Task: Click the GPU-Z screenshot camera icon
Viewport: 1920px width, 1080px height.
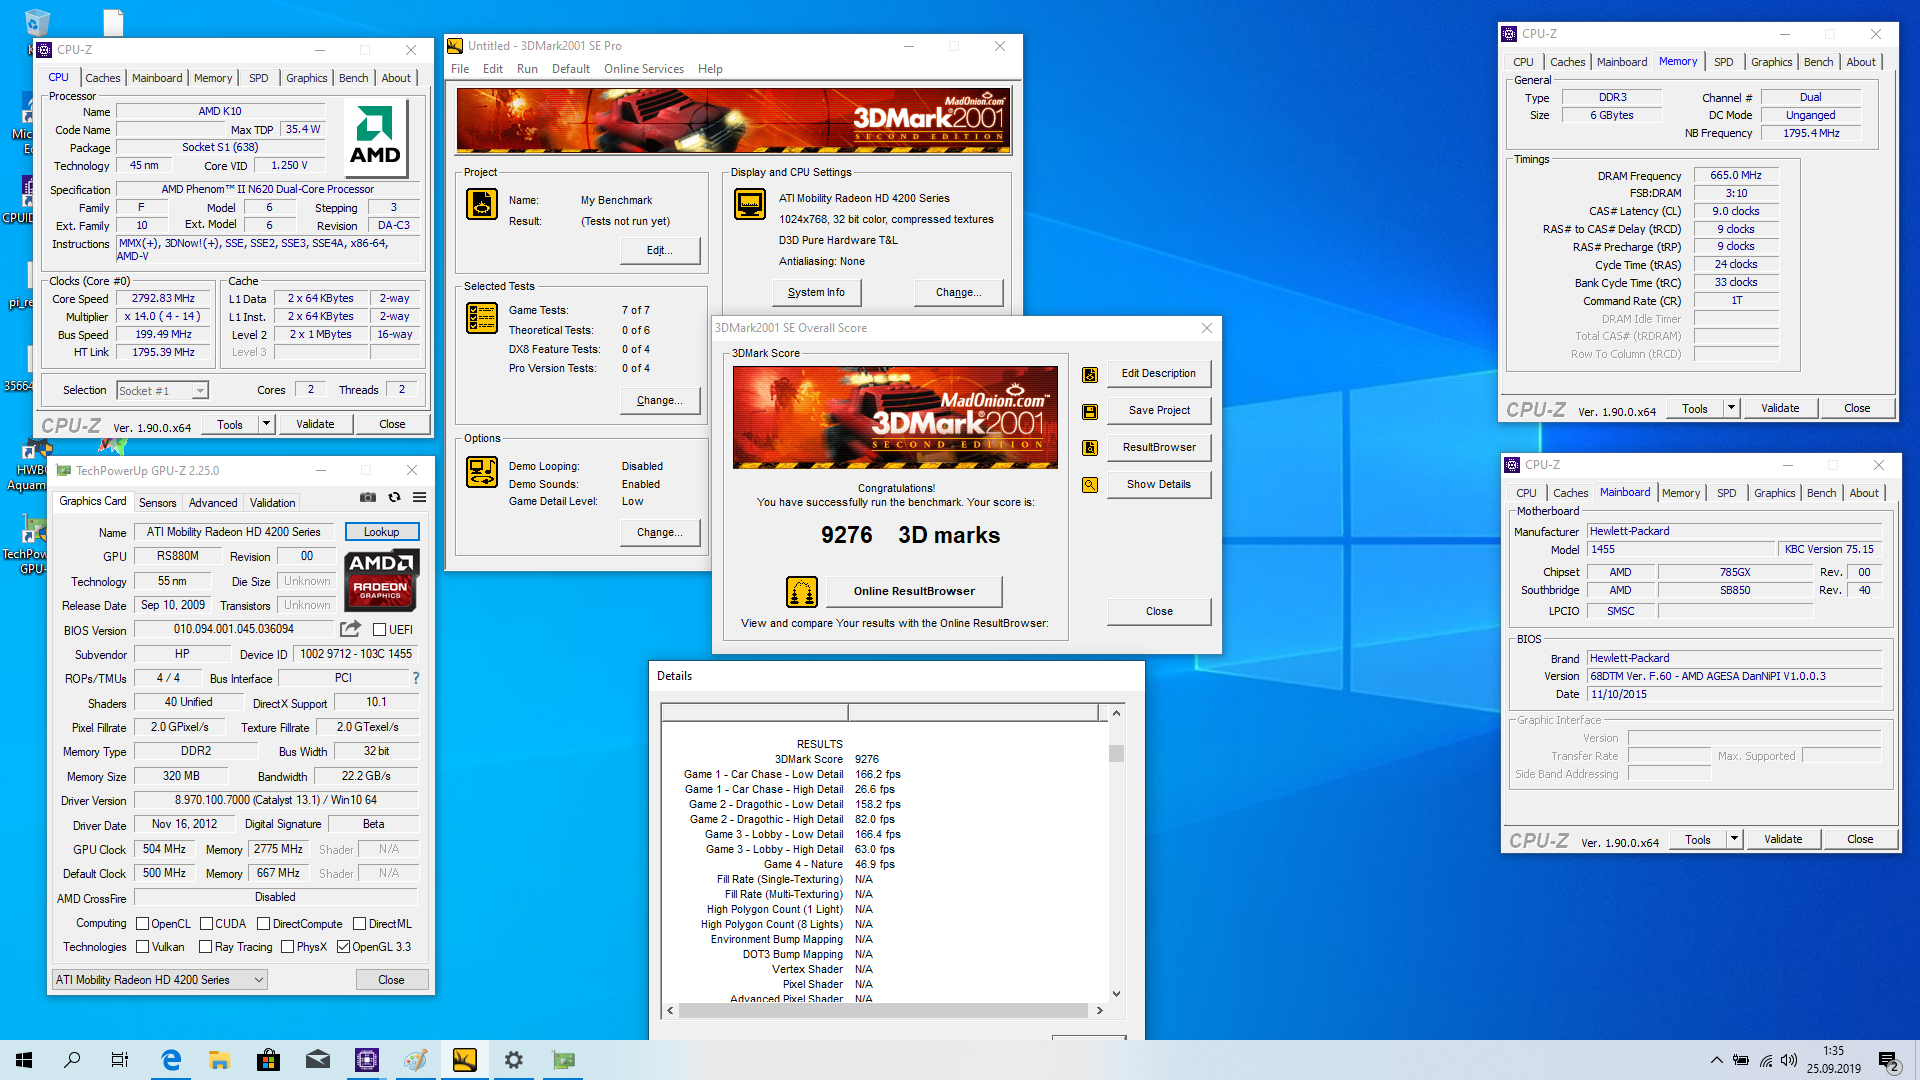Action: 368,497
